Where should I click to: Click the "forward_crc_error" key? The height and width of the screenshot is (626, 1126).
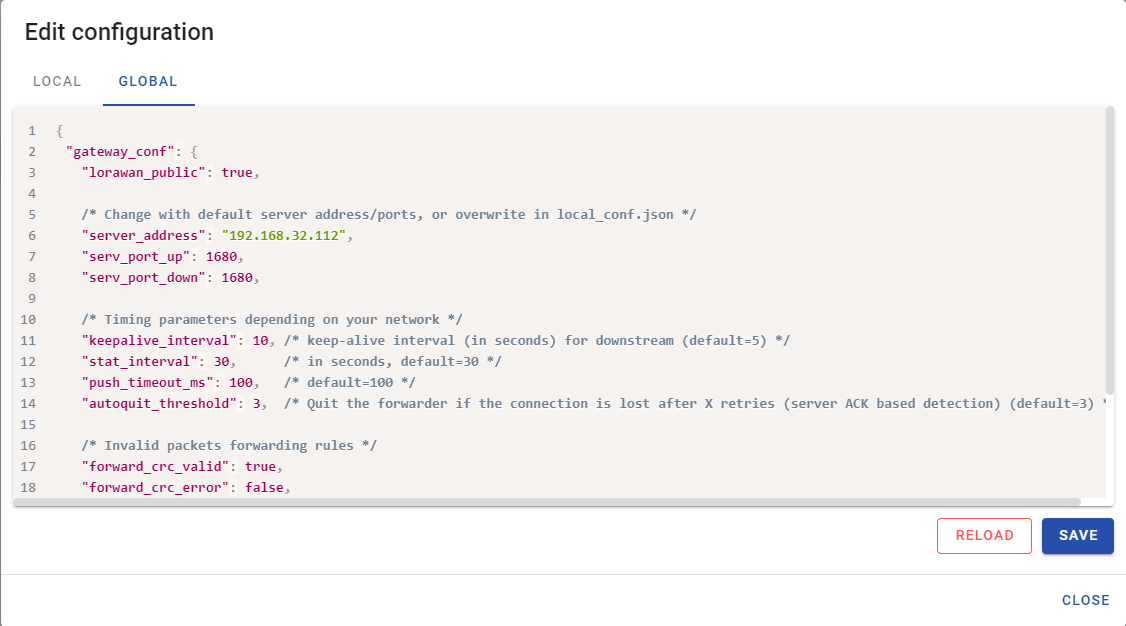[x=155, y=487]
